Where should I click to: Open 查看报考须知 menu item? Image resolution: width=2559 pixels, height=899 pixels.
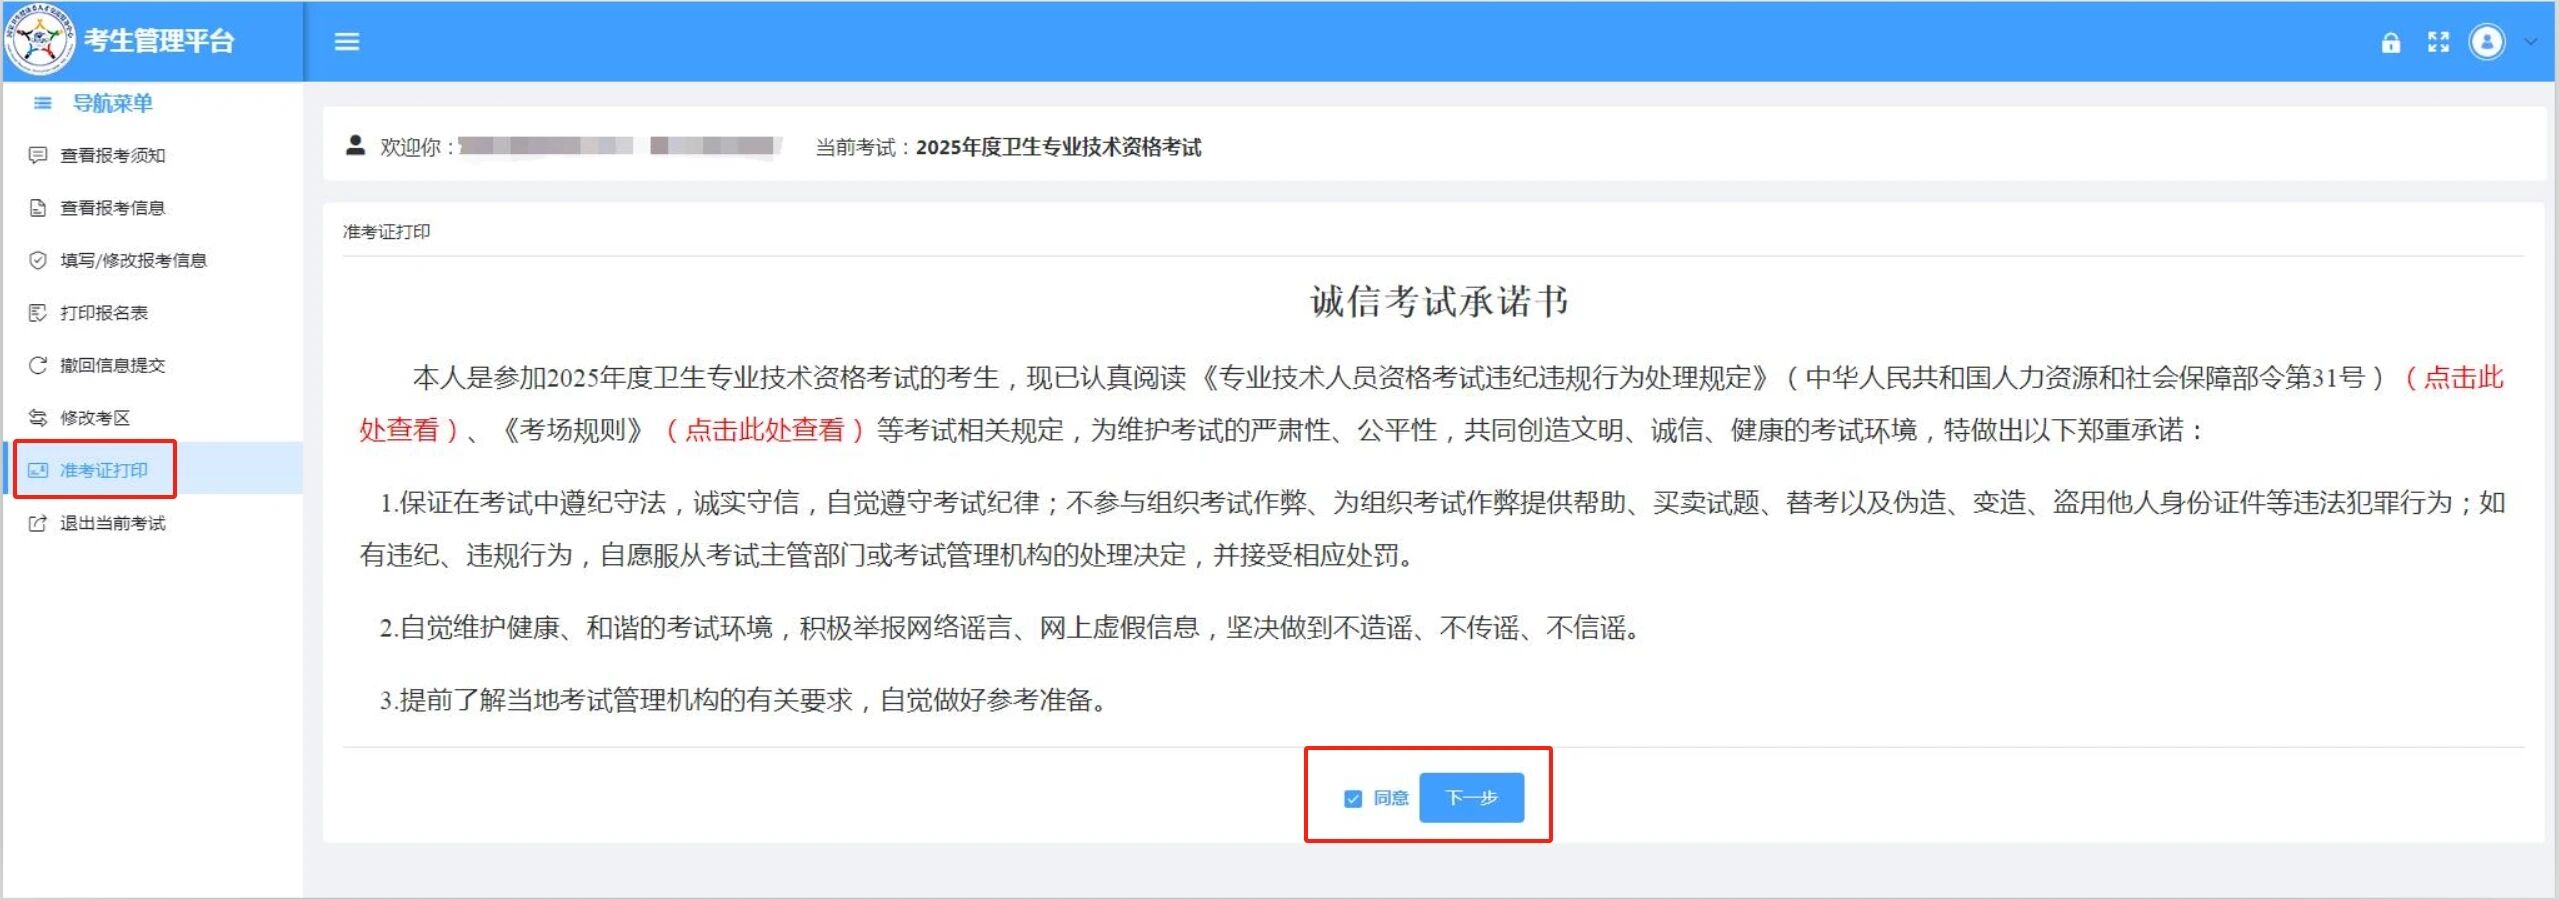click(112, 155)
